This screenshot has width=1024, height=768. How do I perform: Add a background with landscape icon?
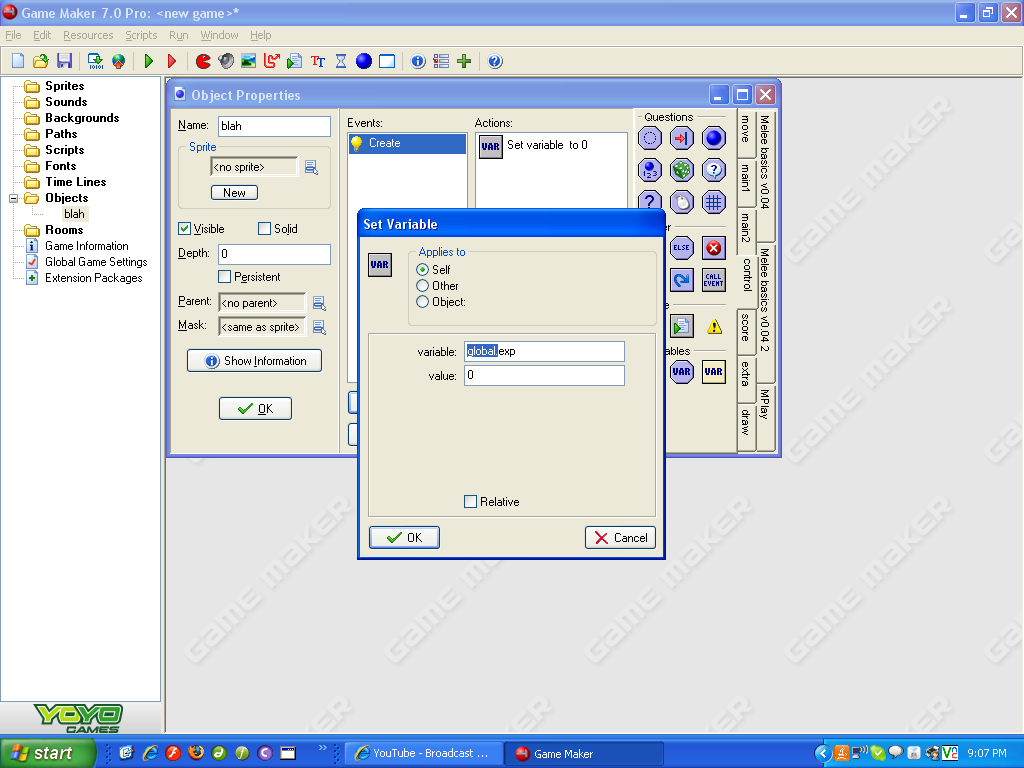point(249,61)
